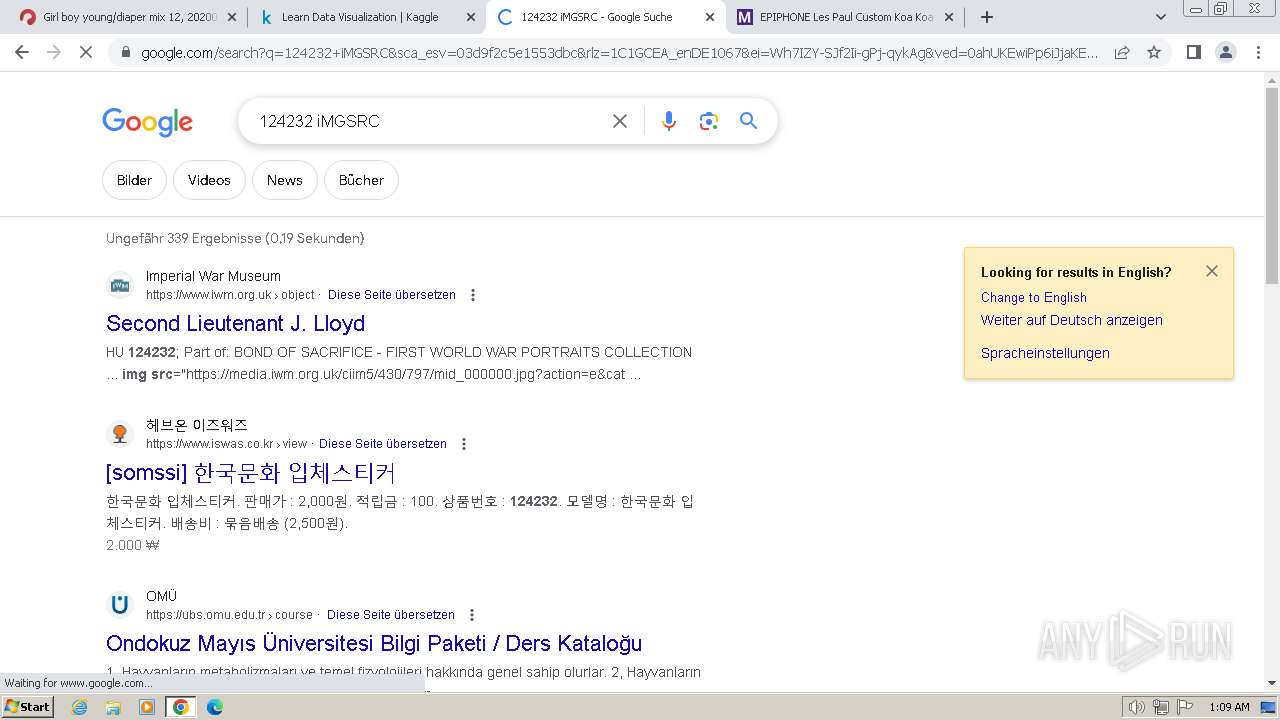Open options for iswas.co.kr result
This screenshot has width=1280, height=720.
(464, 444)
